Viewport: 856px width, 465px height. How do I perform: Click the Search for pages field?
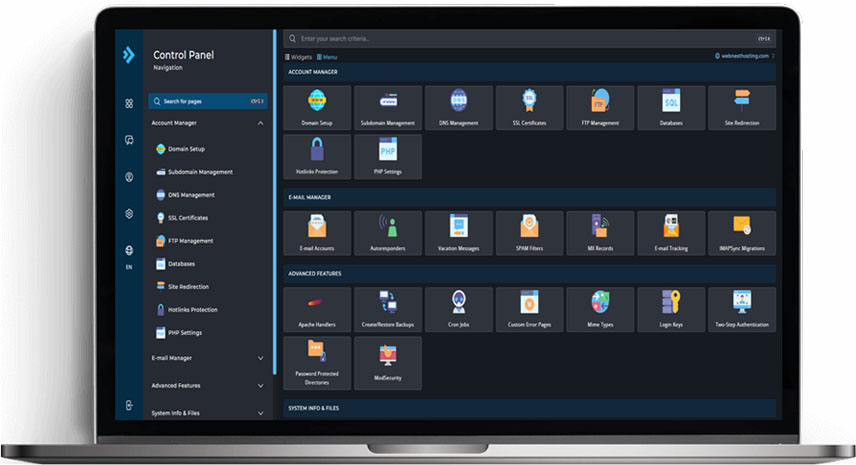click(207, 102)
